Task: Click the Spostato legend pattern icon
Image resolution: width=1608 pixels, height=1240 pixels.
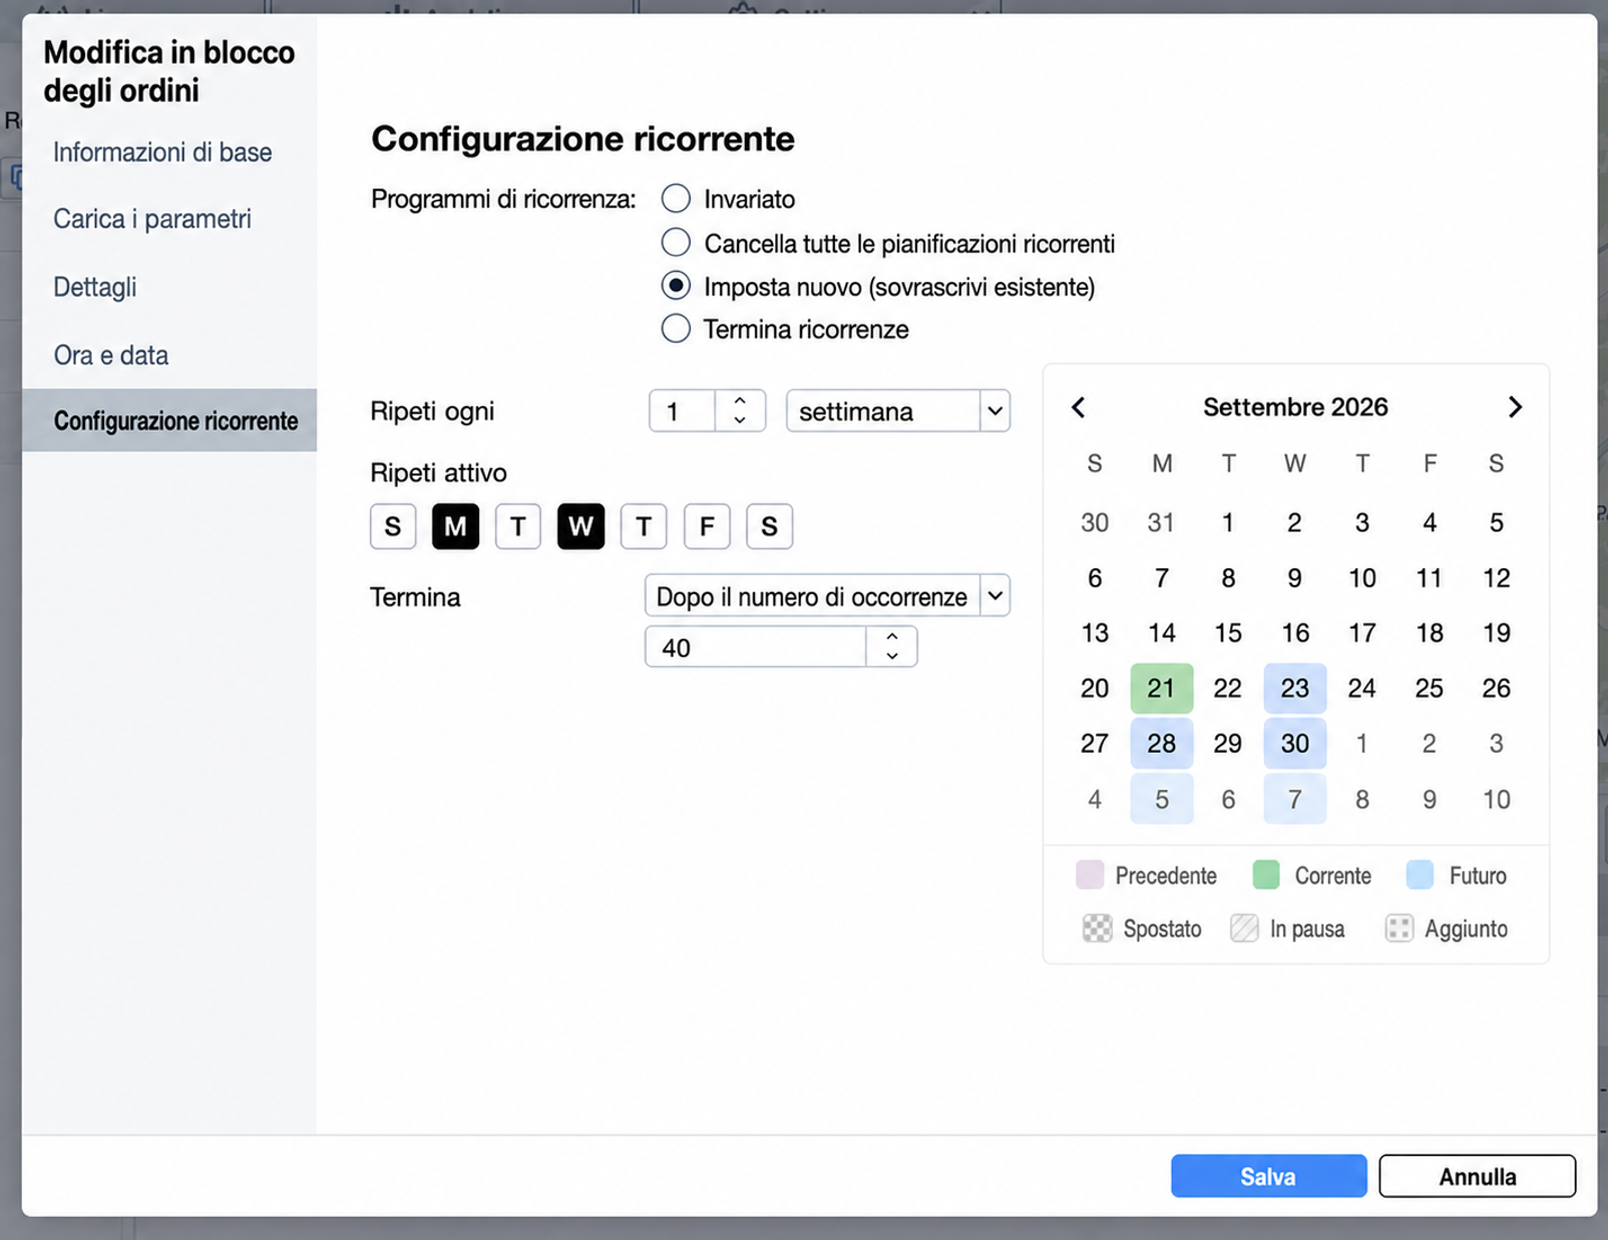Action: [x=1097, y=928]
